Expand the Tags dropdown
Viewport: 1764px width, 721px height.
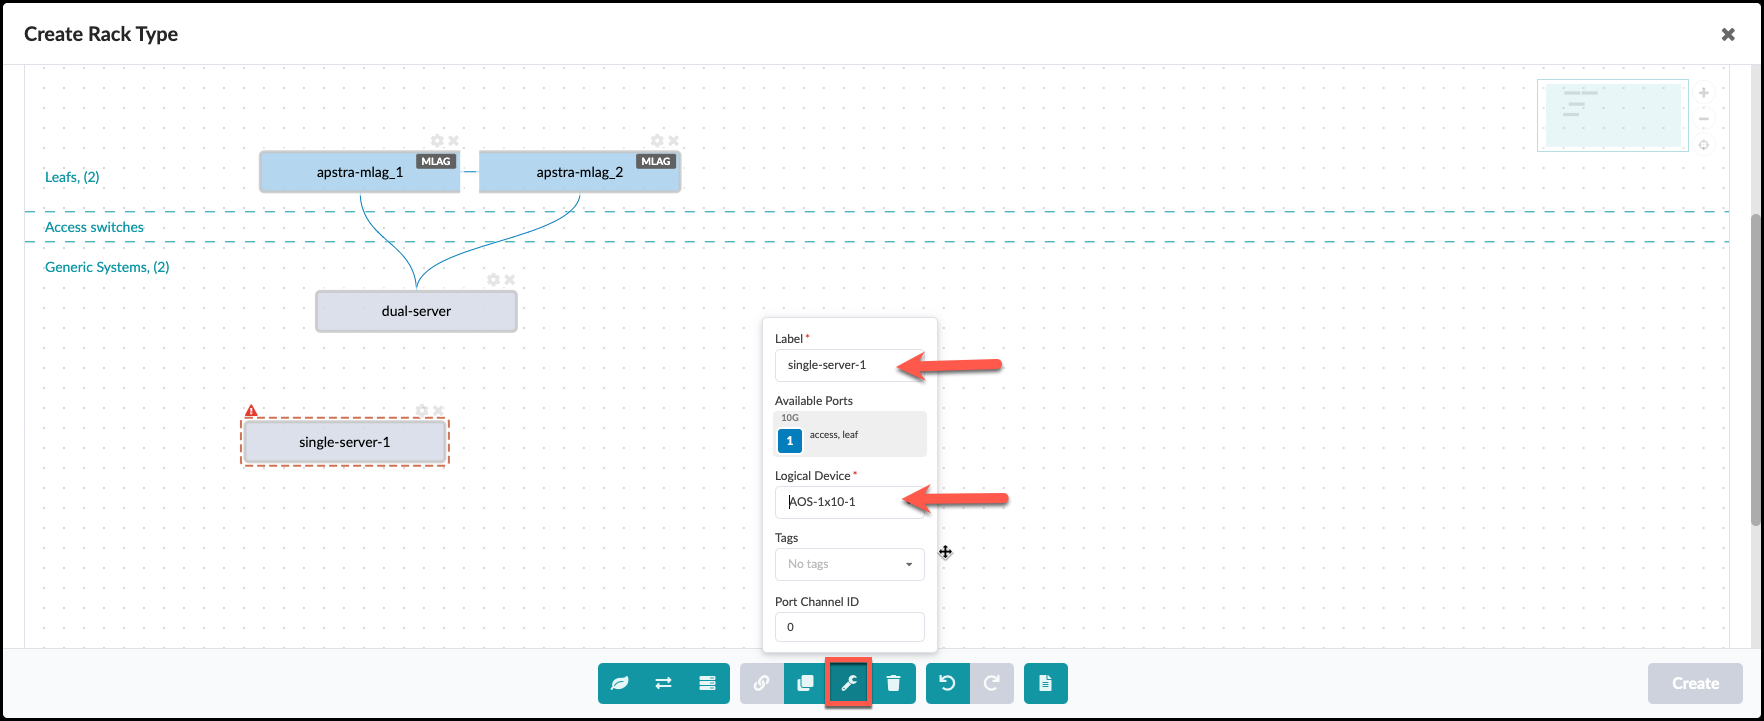click(849, 564)
